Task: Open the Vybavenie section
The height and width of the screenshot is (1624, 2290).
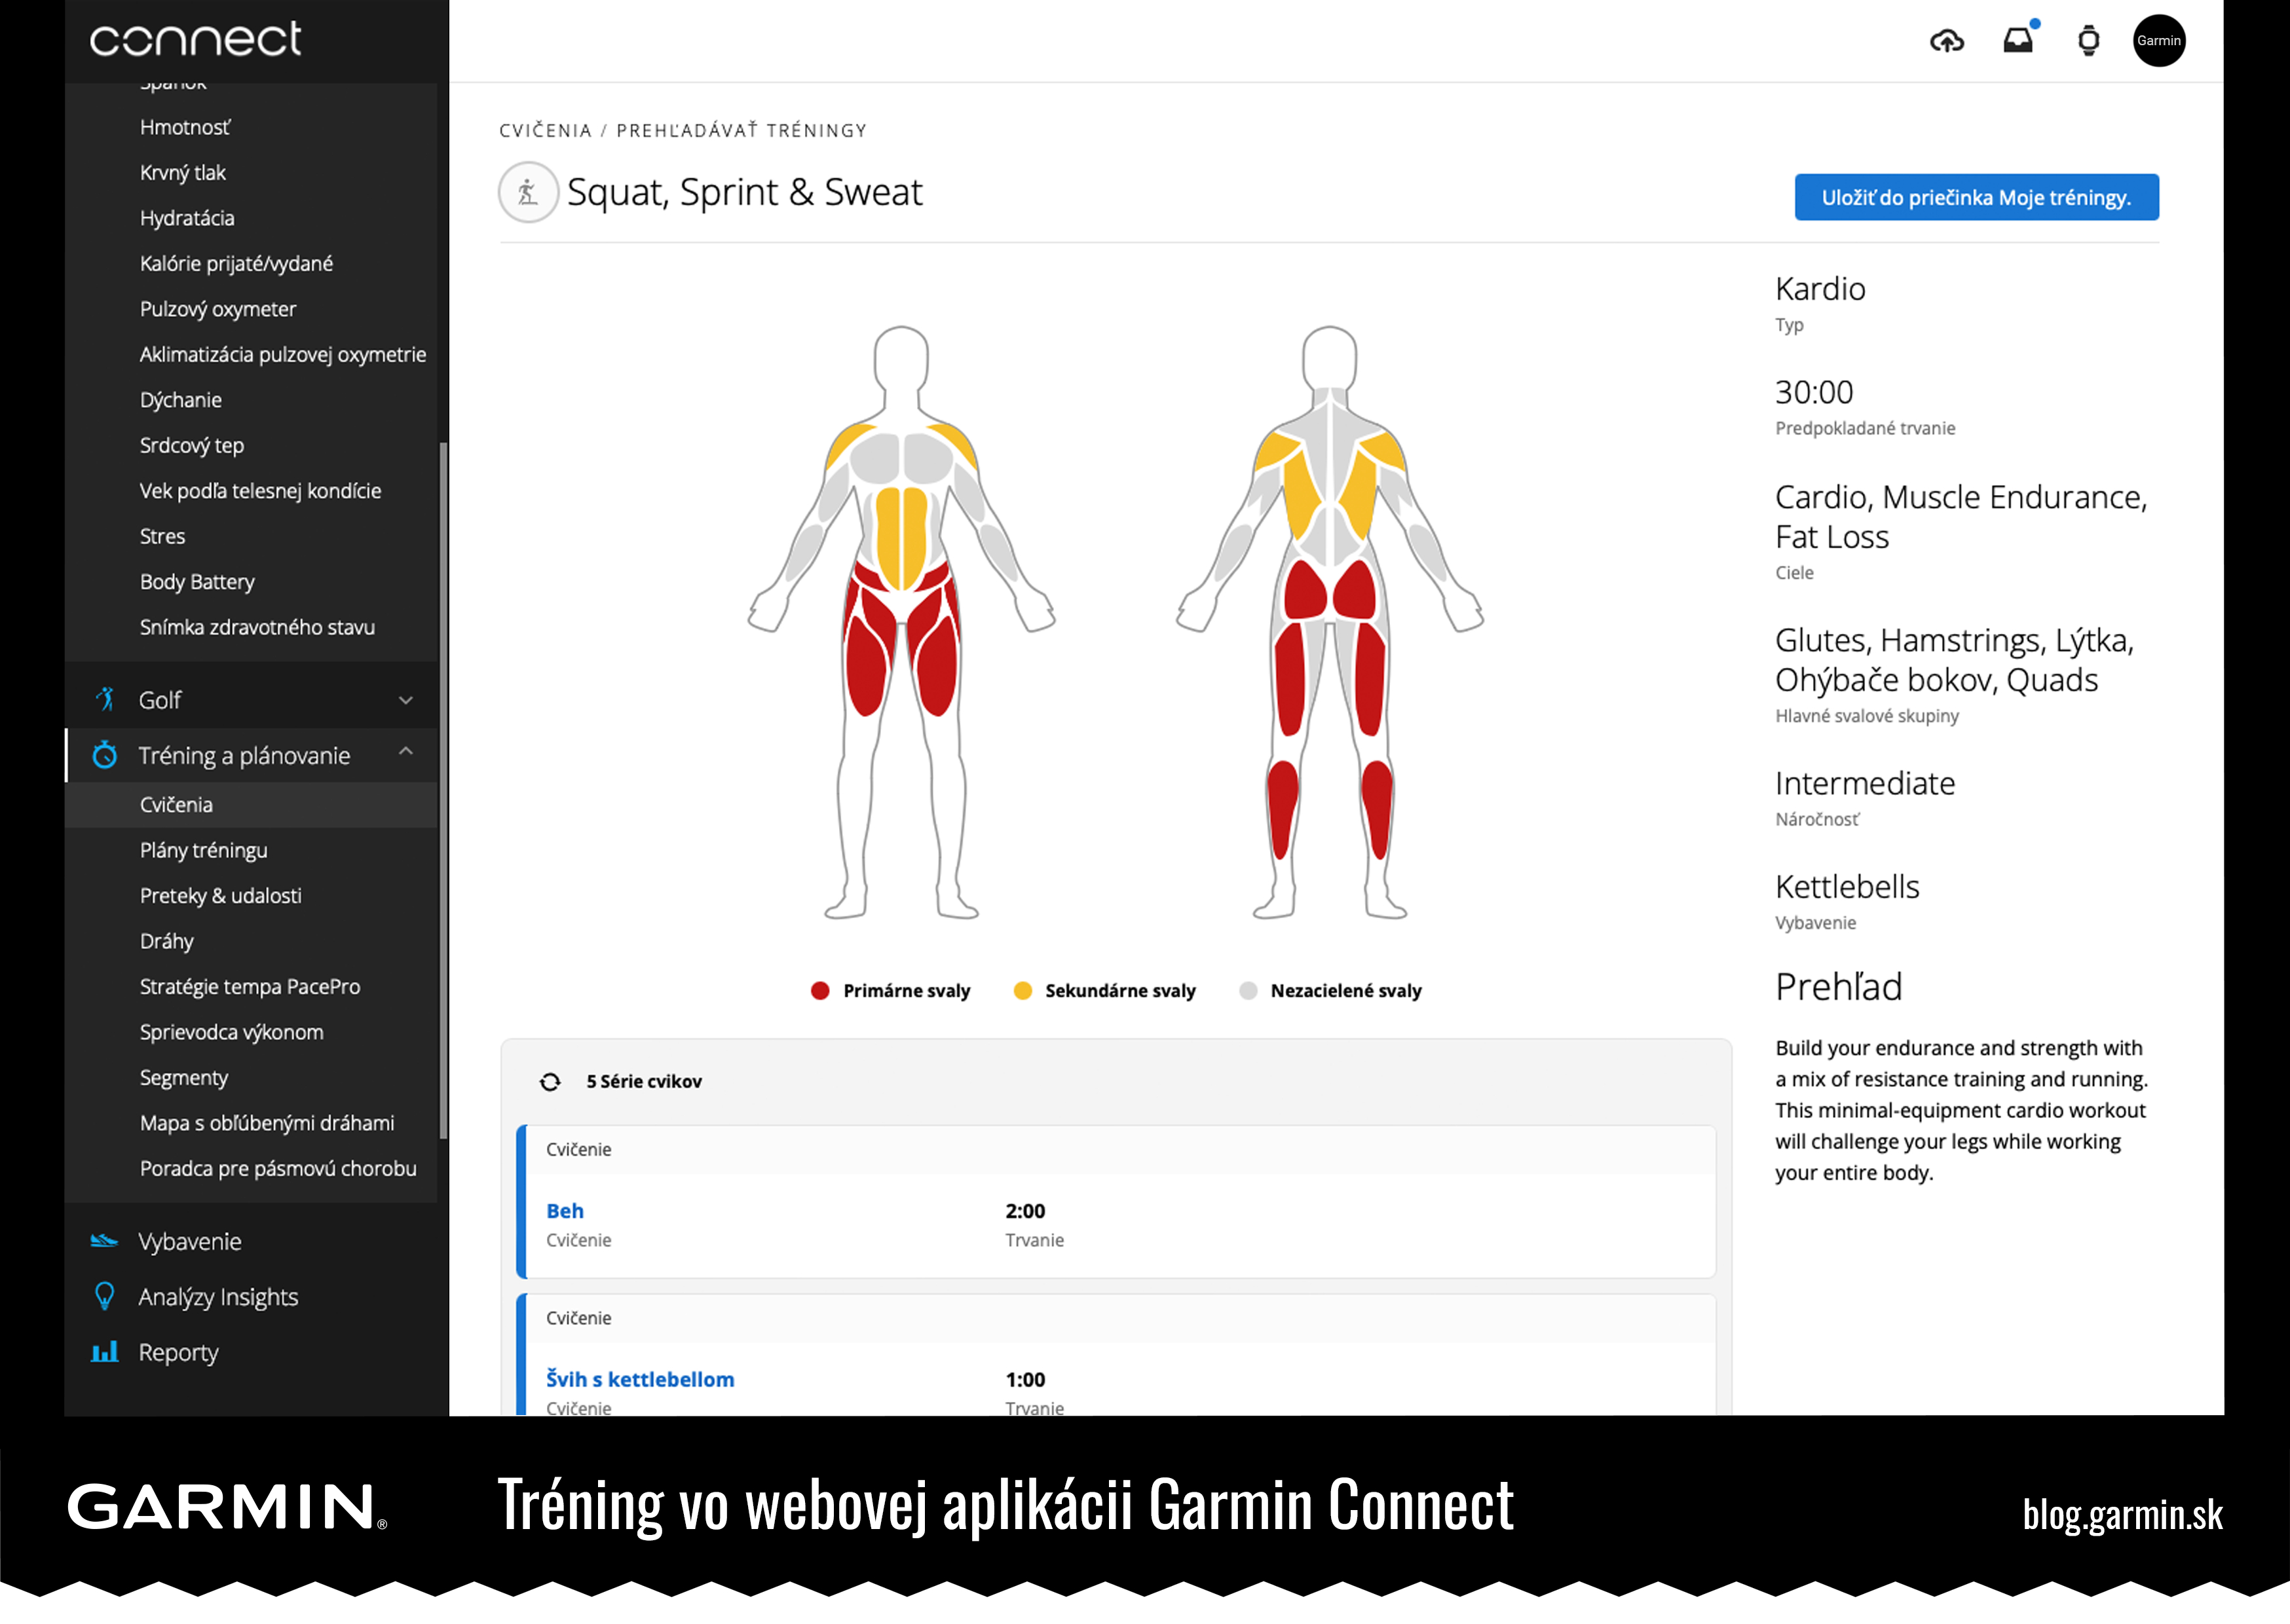Action: coord(190,1241)
